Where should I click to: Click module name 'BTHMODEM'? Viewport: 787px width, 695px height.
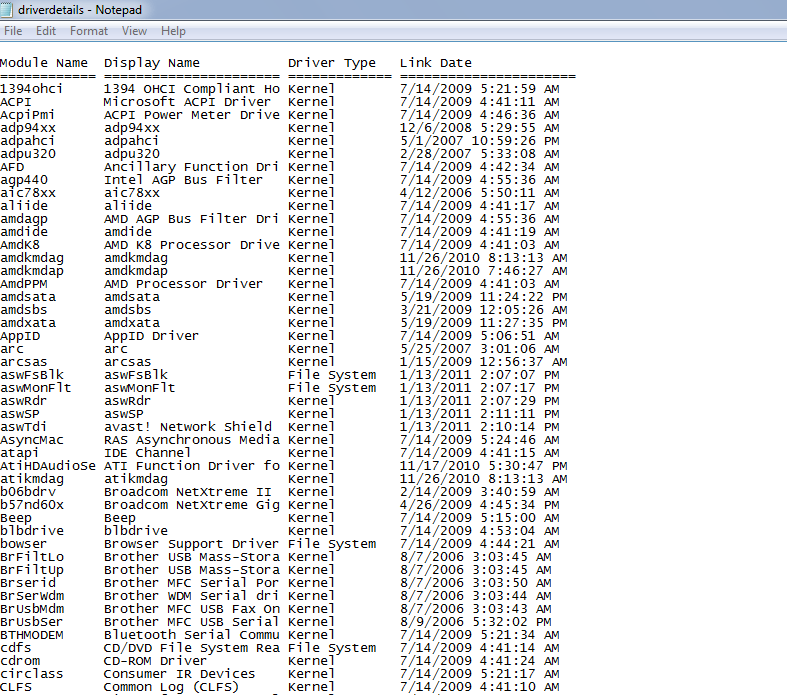coord(32,636)
